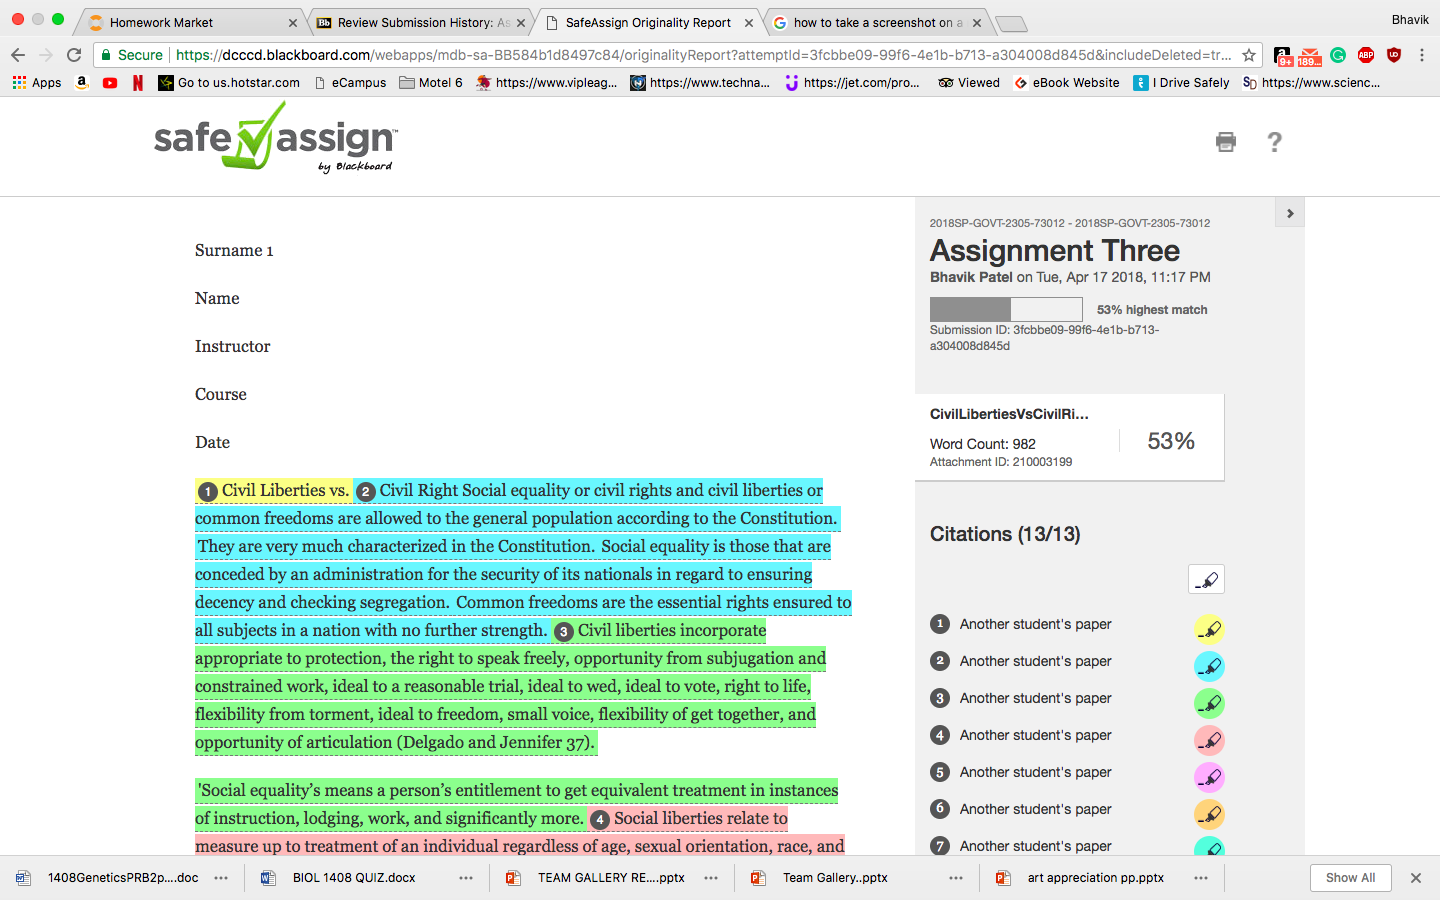Image resolution: width=1440 pixels, height=900 pixels.
Task: Open citation 6 Another student's paper
Action: coord(1035,809)
